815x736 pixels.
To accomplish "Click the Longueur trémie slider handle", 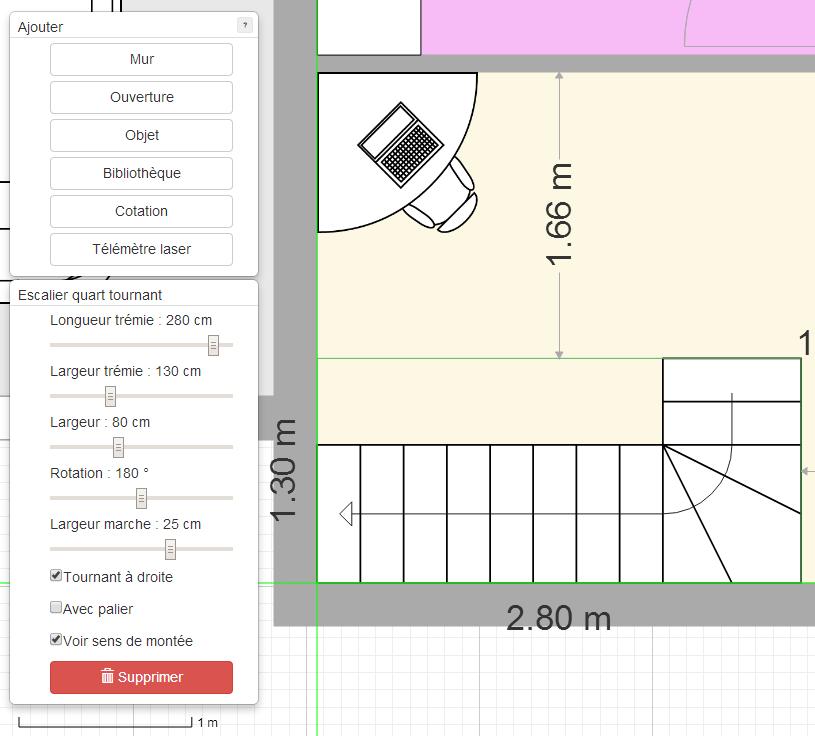I will pos(213,345).
